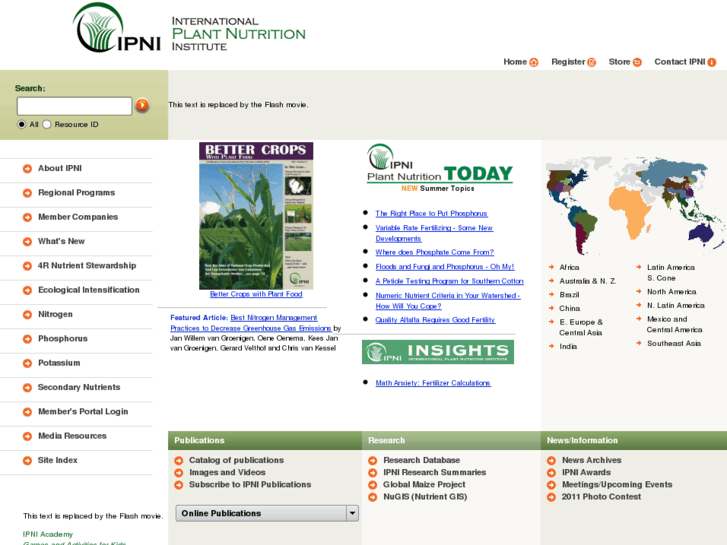This screenshot has height=545, width=727.
Task: Select India in the region list
Action: [568, 346]
